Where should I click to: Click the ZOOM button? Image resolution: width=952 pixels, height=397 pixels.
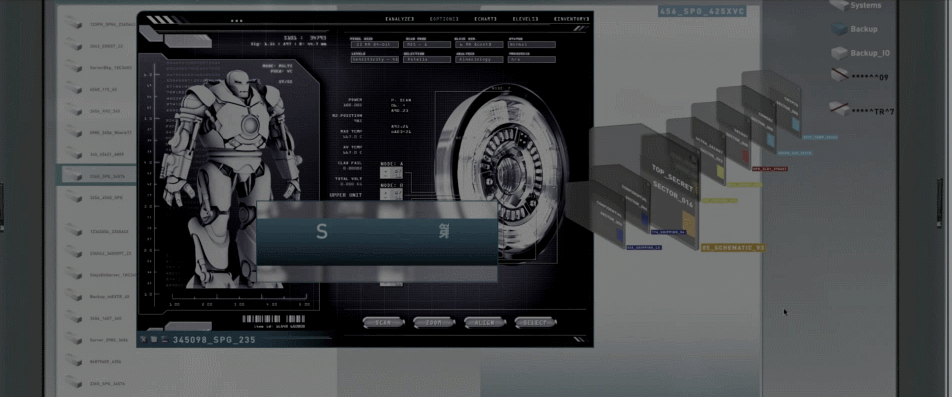434,322
